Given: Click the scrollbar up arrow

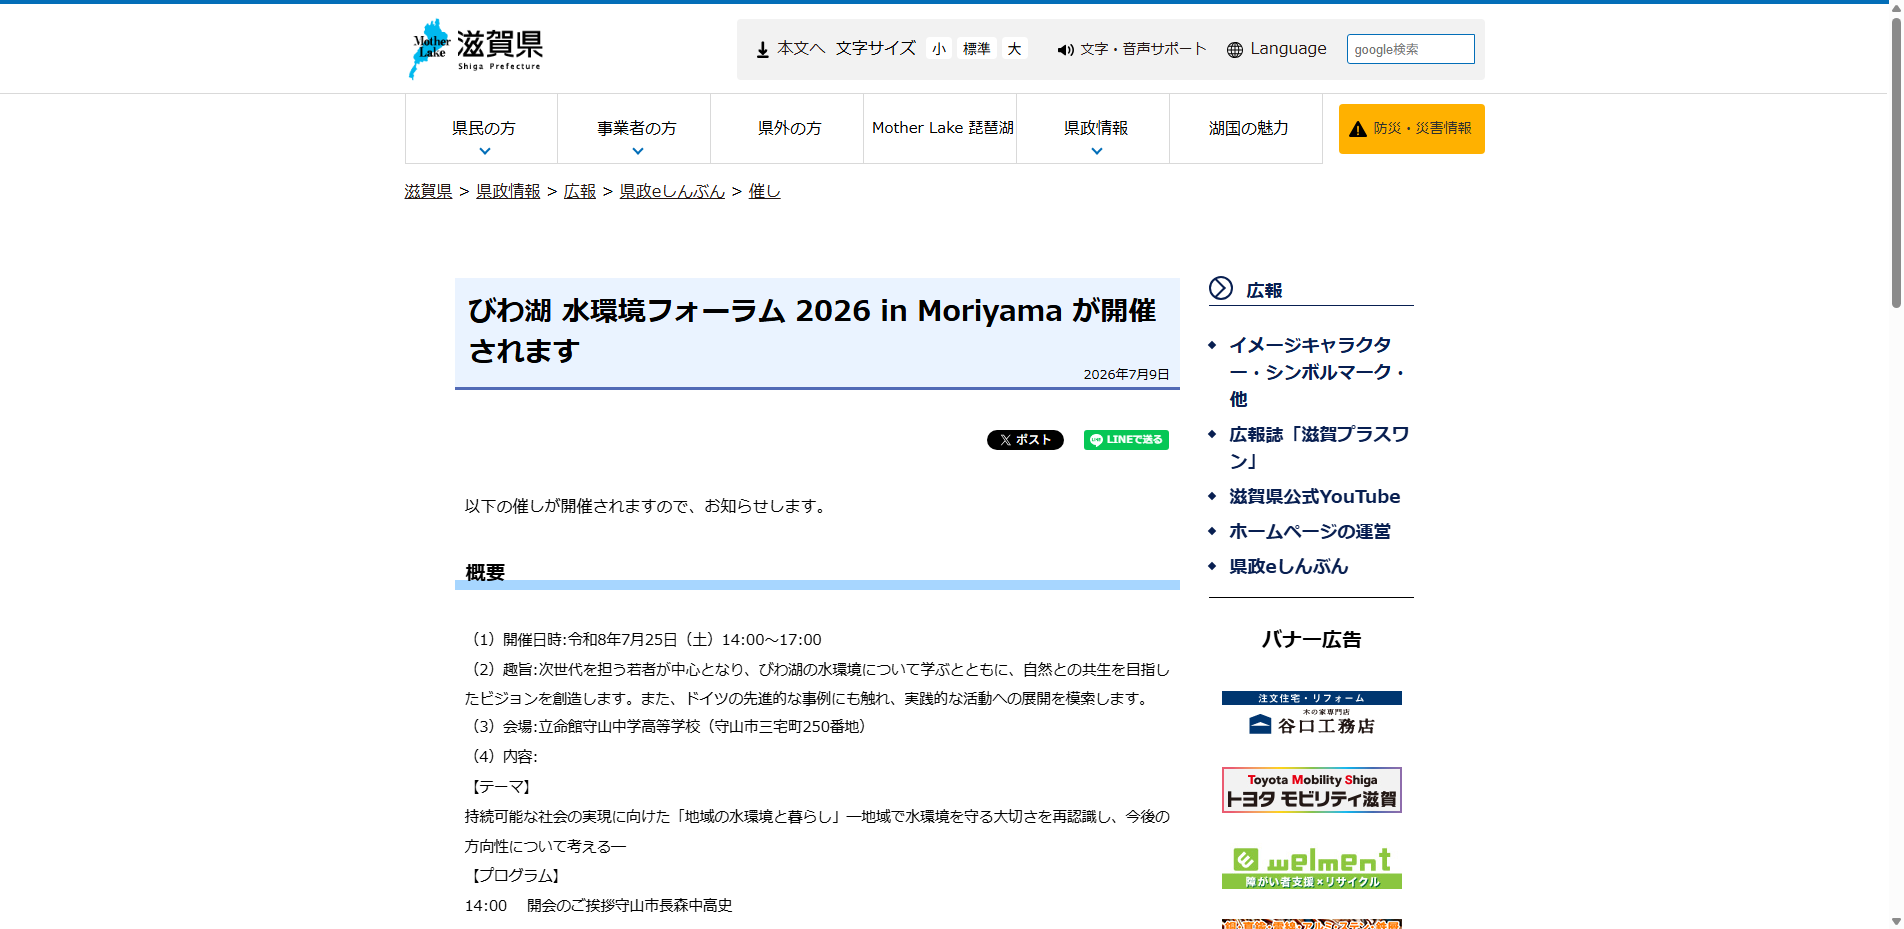Looking at the screenshot, I should pyautogui.click(x=1896, y=8).
